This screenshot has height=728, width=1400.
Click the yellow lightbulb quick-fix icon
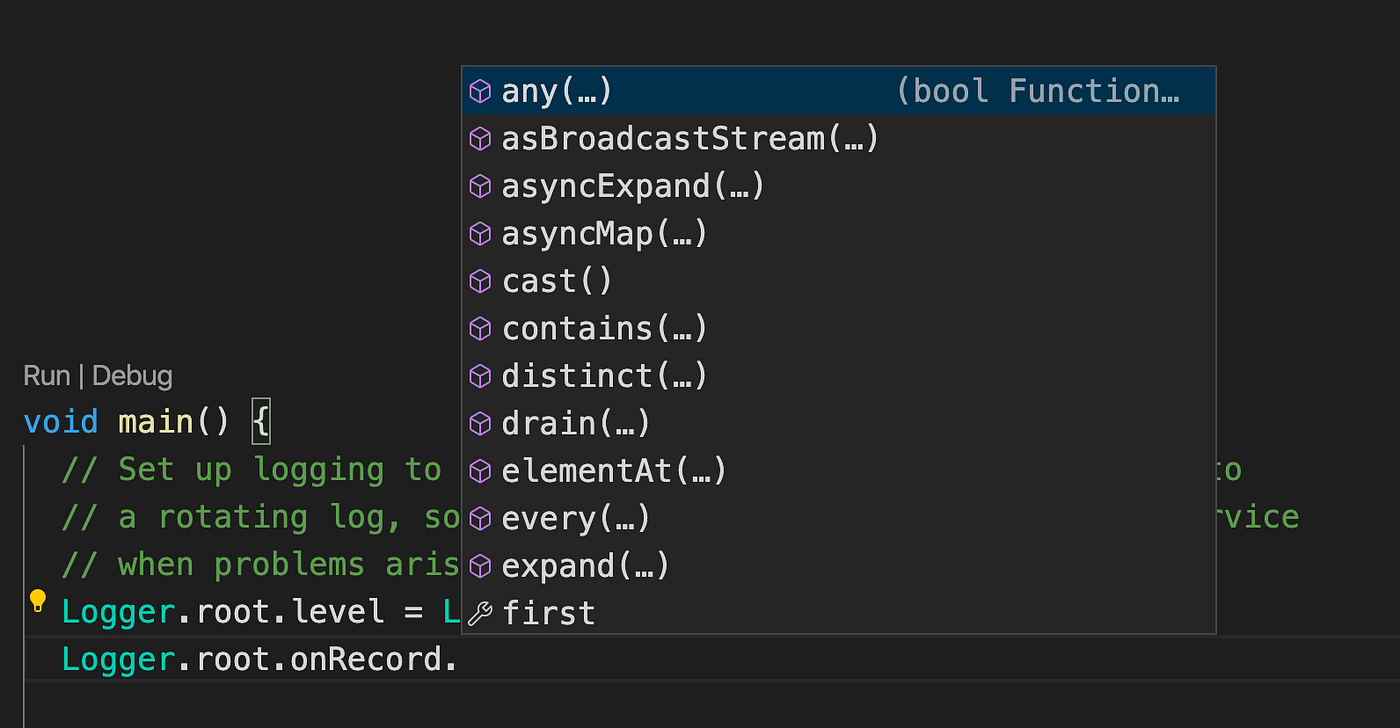[x=38, y=601]
